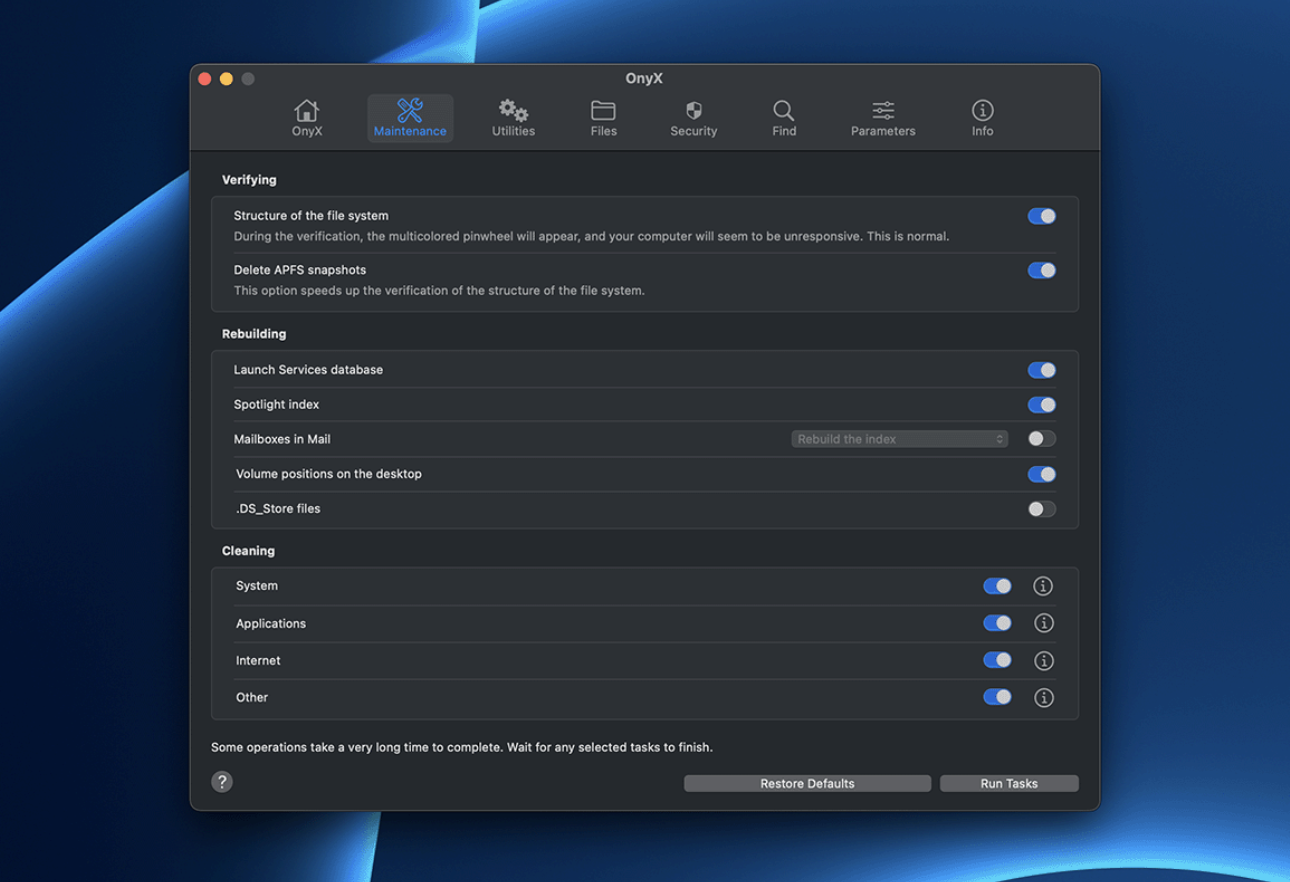Click the Restore Defaults button
The image size is (1290, 882).
807,783
